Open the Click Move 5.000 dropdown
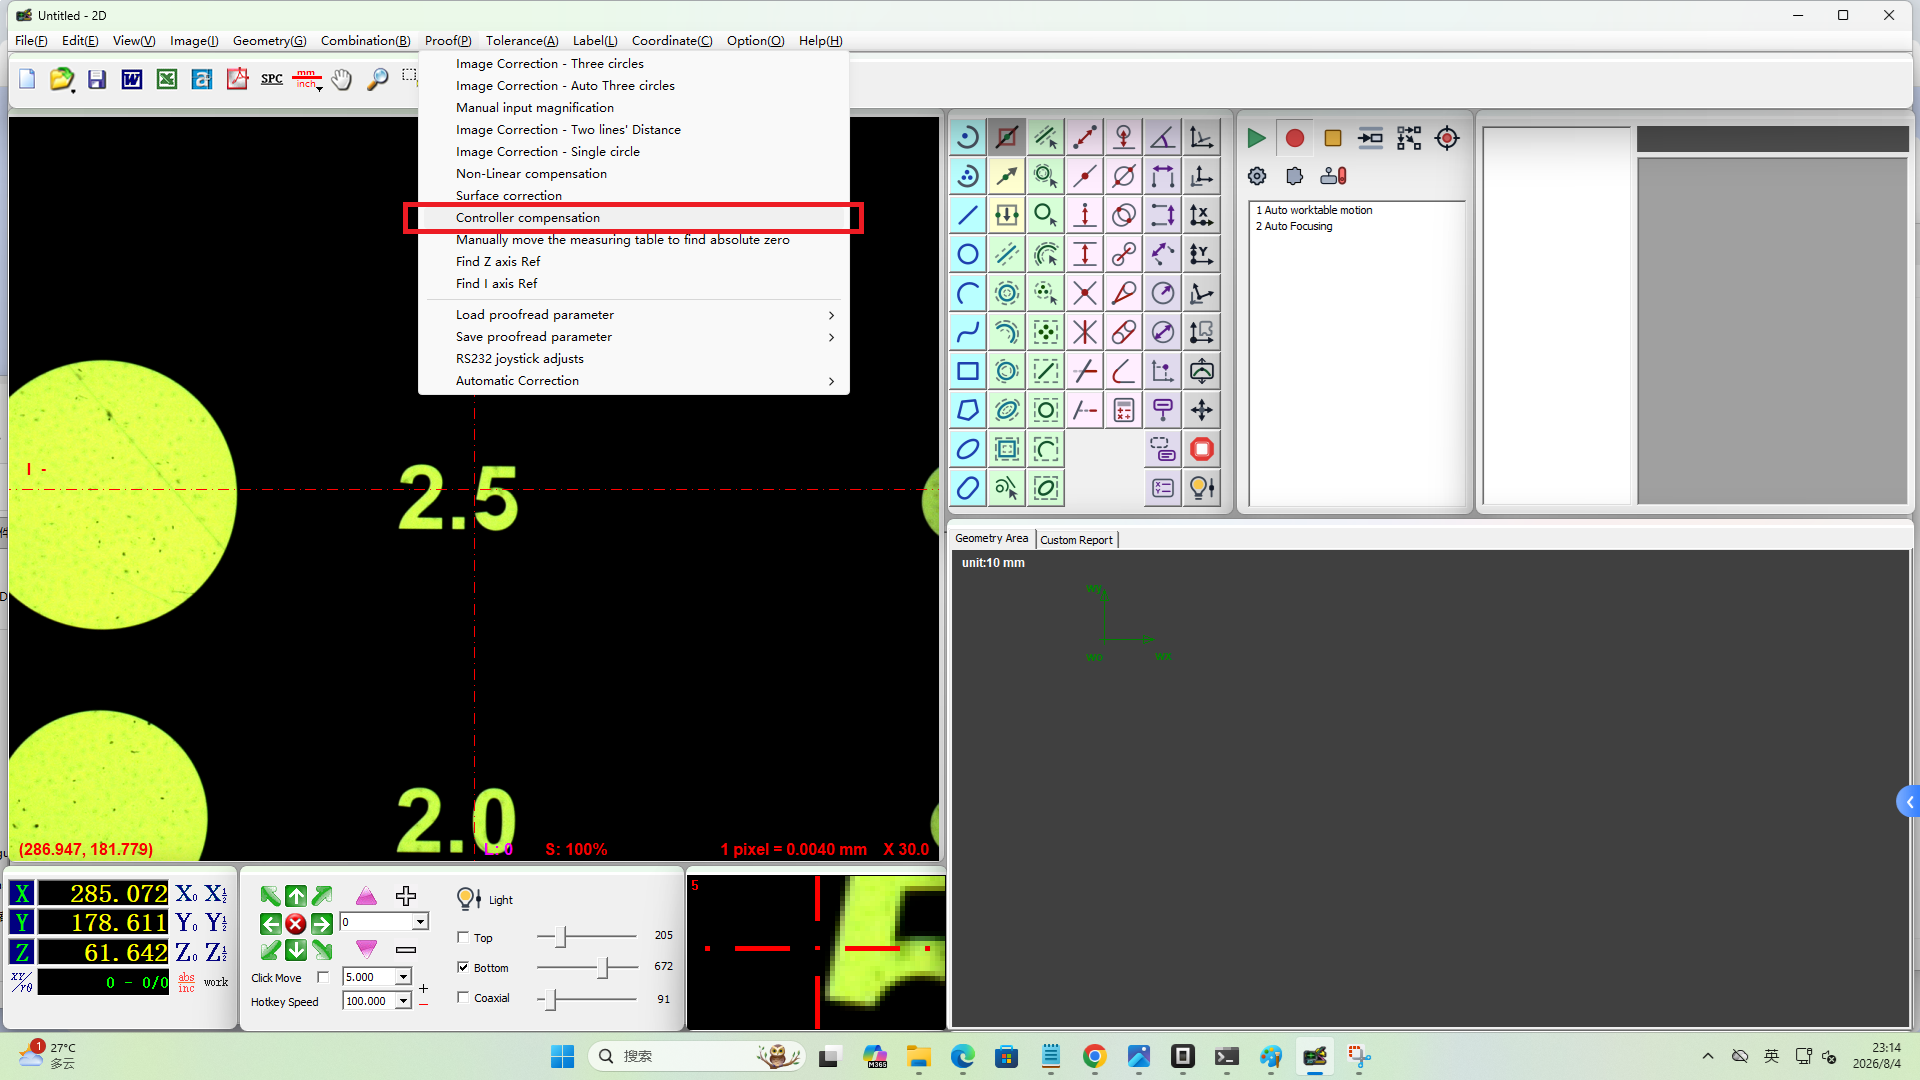This screenshot has height=1080, width=1920. pos(403,977)
